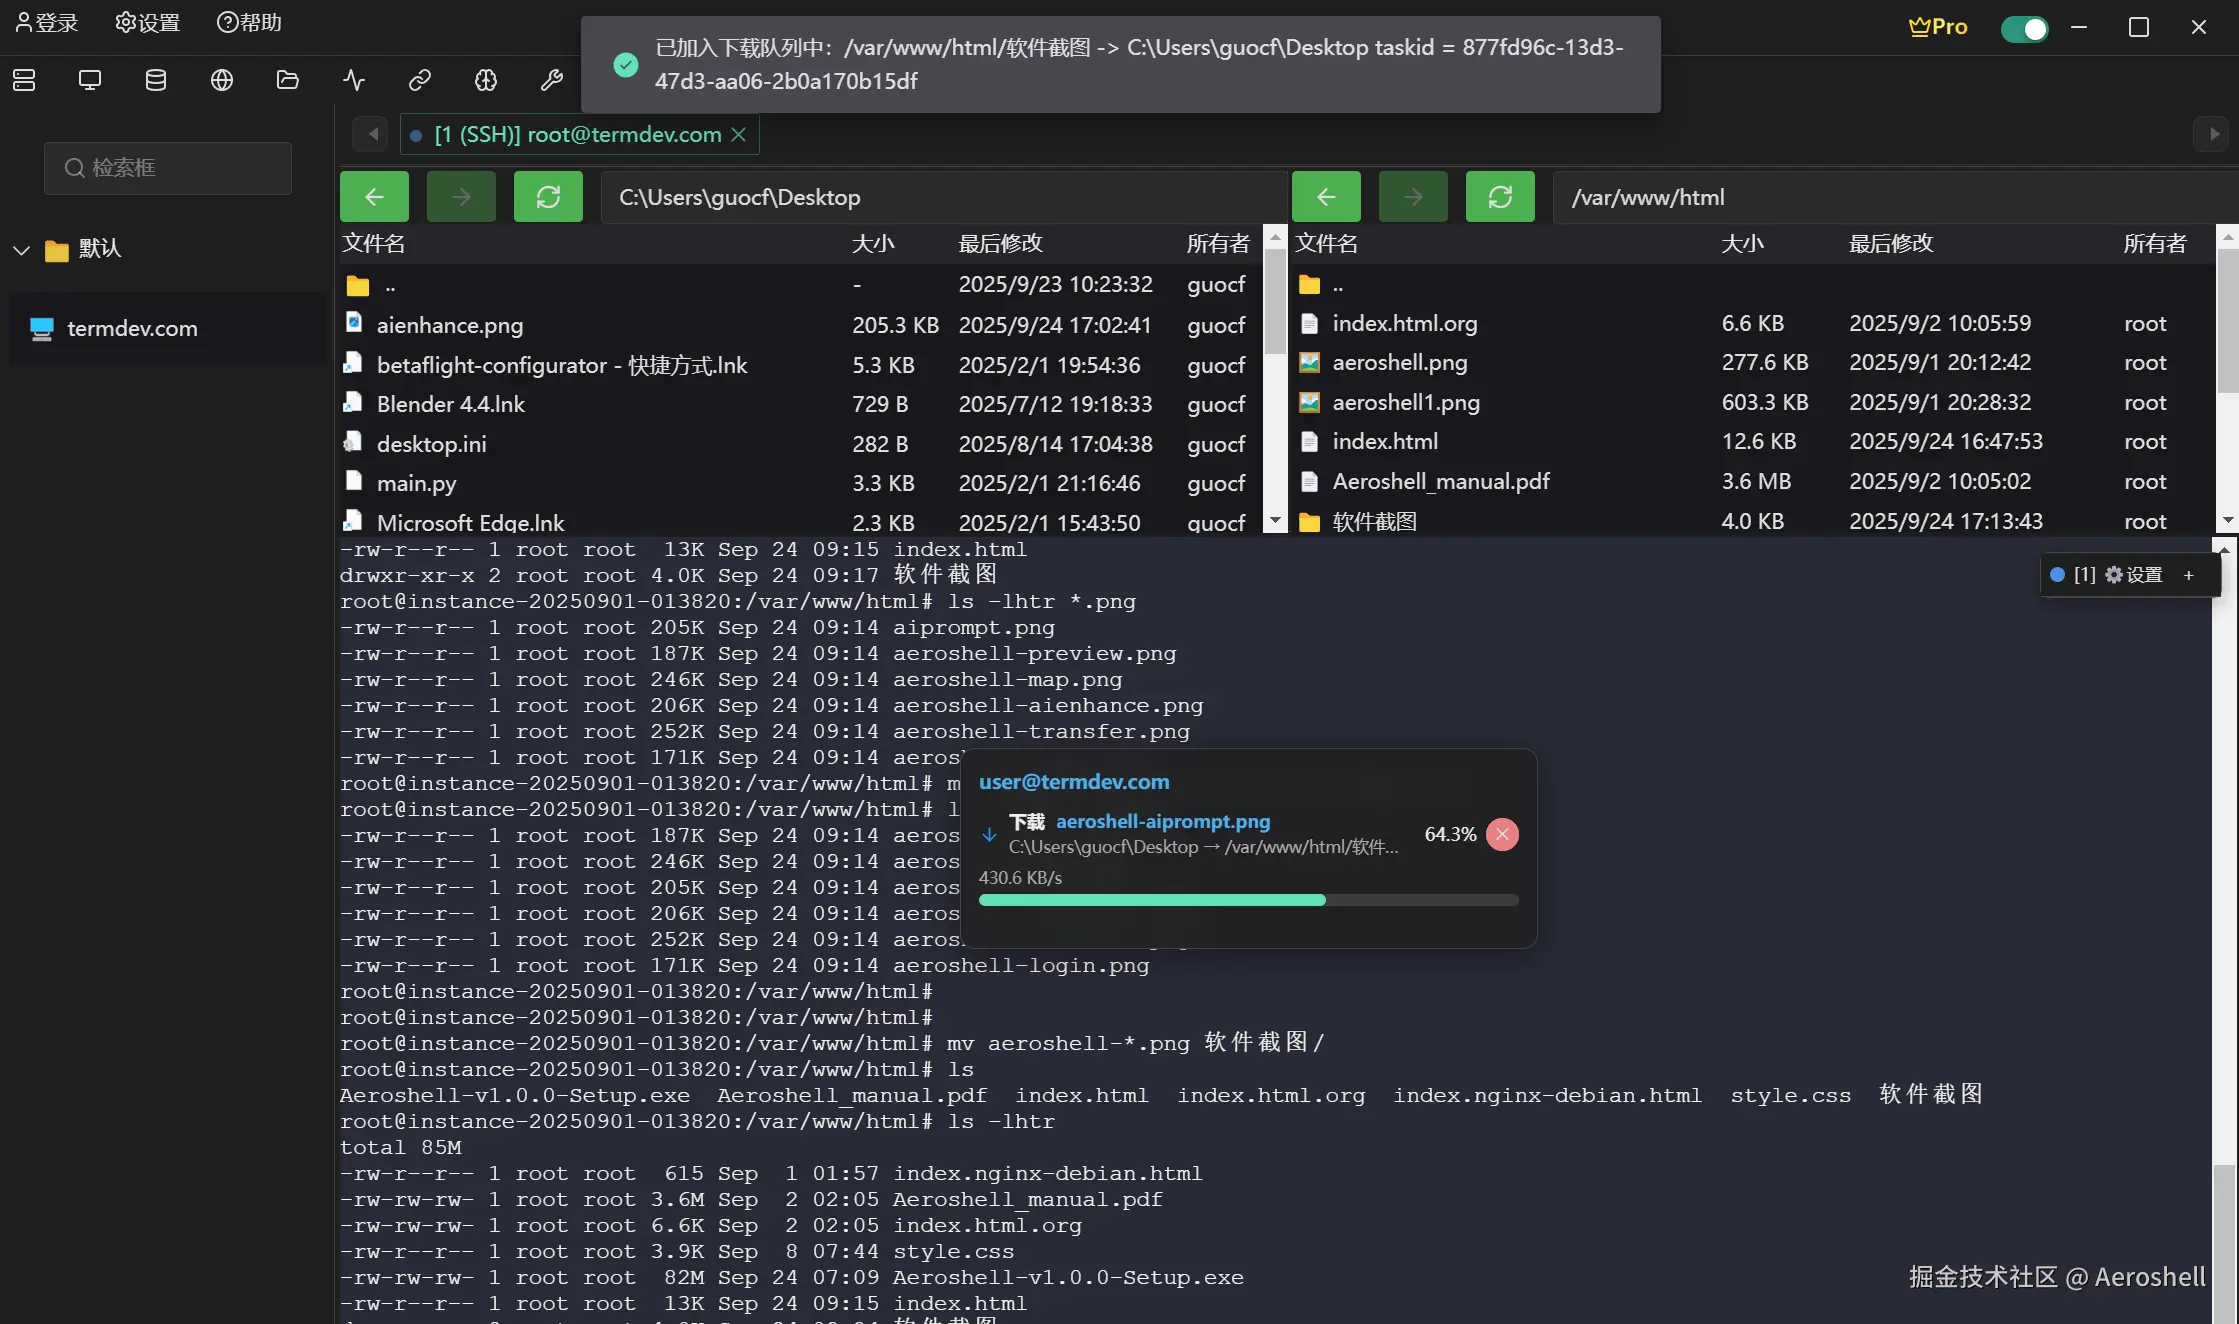Cancel the aeroshell-aiprompt.png download
Screen dimensions: 2239x1324
pyautogui.click(x=1502, y=834)
